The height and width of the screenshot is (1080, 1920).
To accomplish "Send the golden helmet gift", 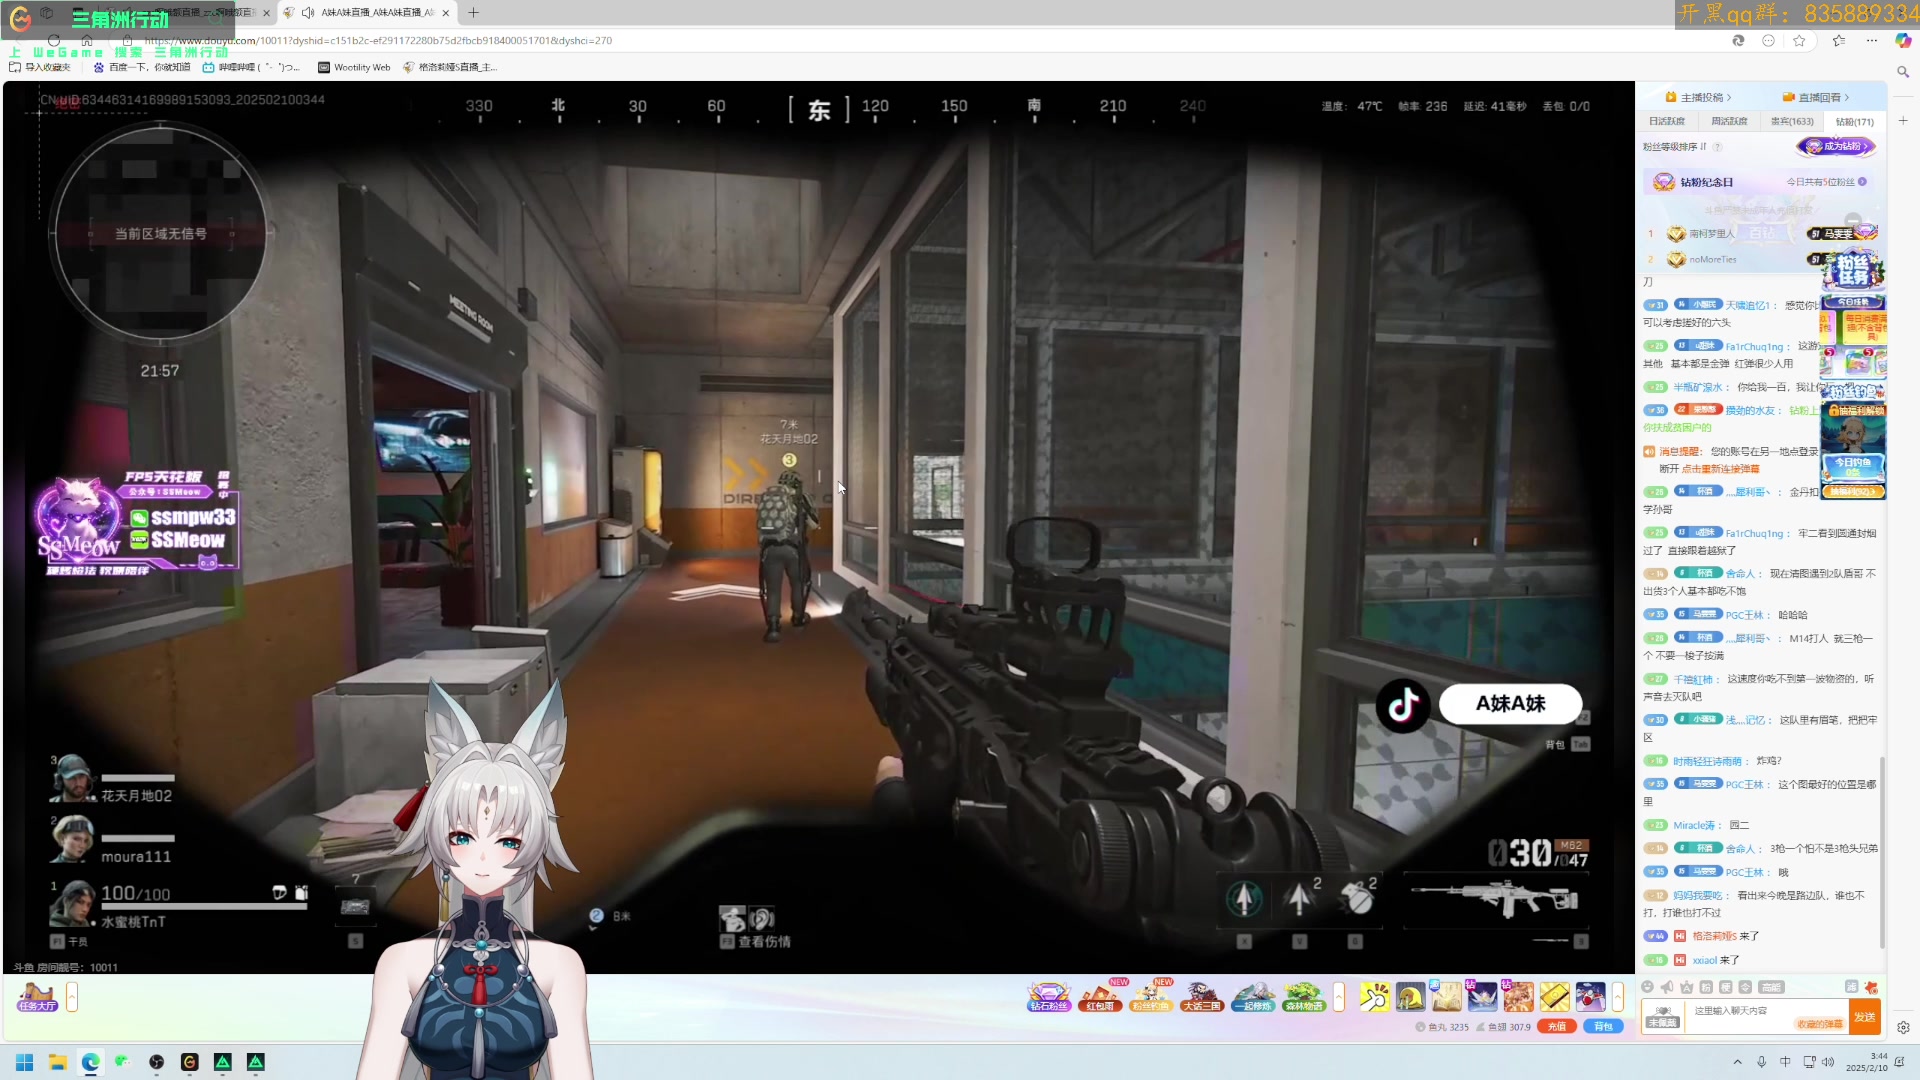I will (x=1411, y=997).
